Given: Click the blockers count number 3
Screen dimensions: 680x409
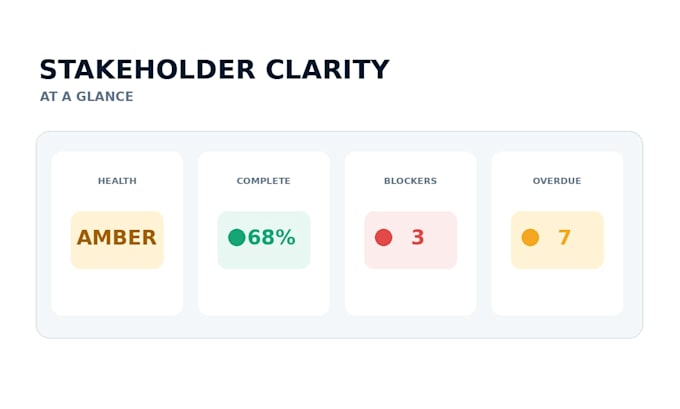Looking at the screenshot, I should pyautogui.click(x=418, y=238).
